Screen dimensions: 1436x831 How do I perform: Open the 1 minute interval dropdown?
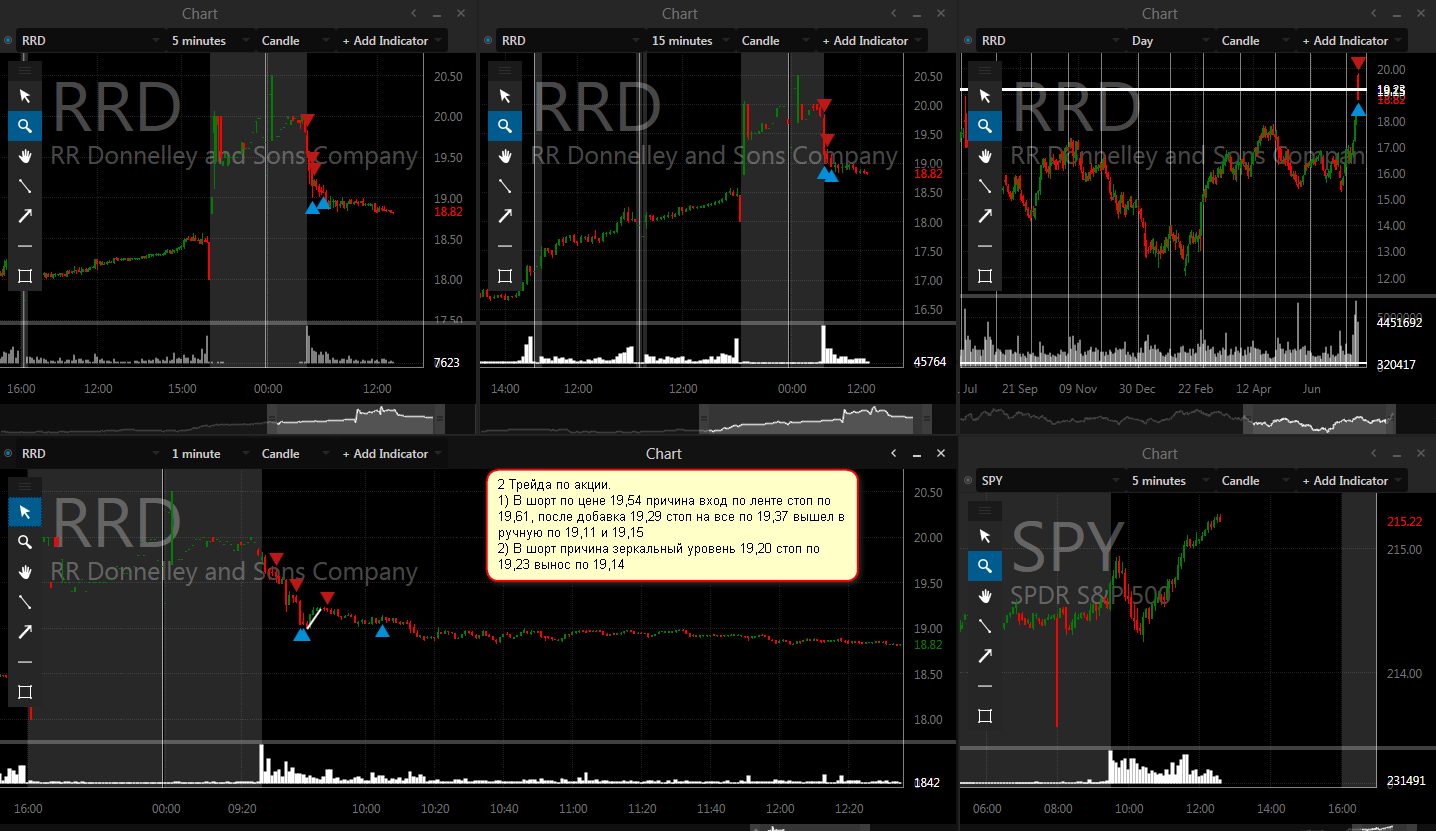click(209, 454)
